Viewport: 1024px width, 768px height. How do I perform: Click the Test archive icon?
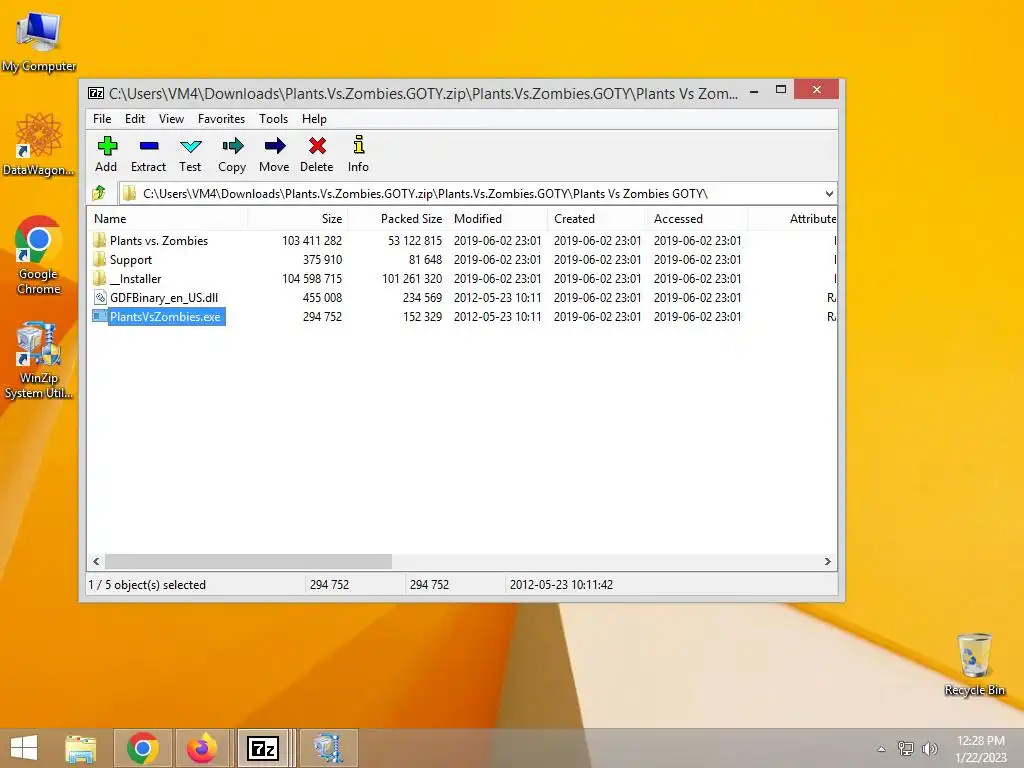191,146
